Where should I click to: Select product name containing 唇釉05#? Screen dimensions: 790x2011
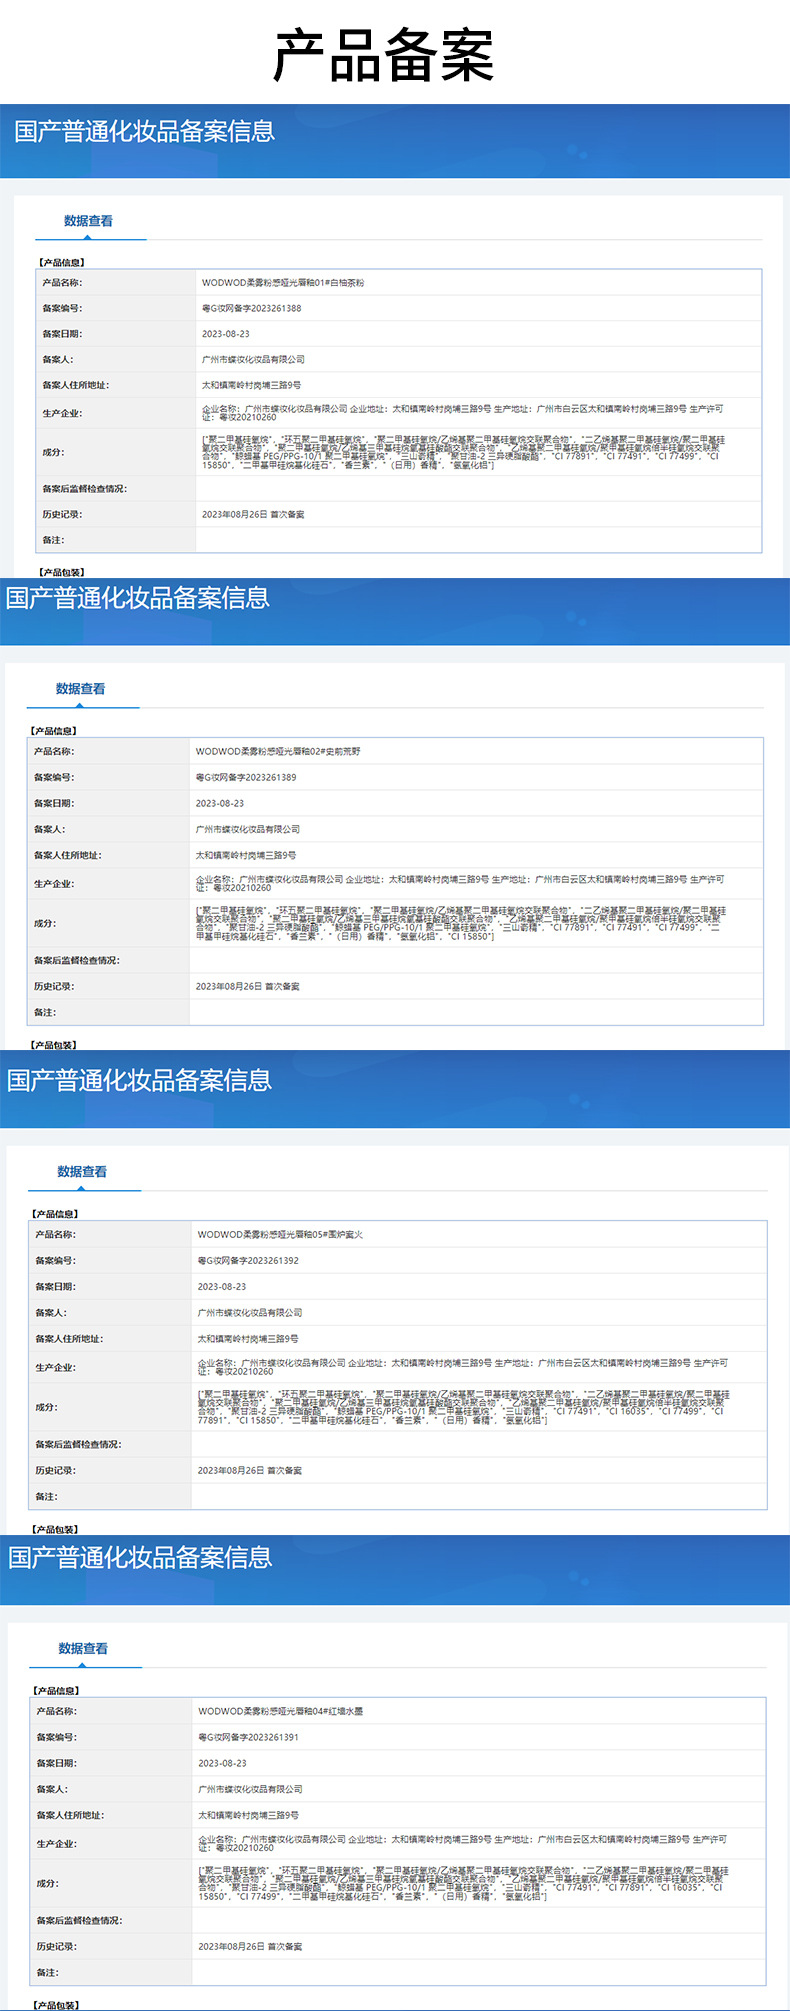(280, 1235)
